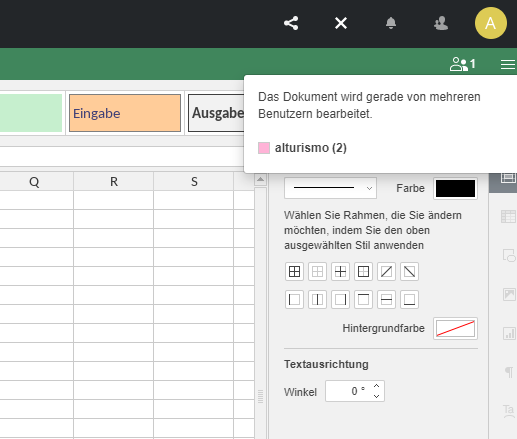517x439 pixels.
Task: Apply inner horizontal border
Action: 386,299
